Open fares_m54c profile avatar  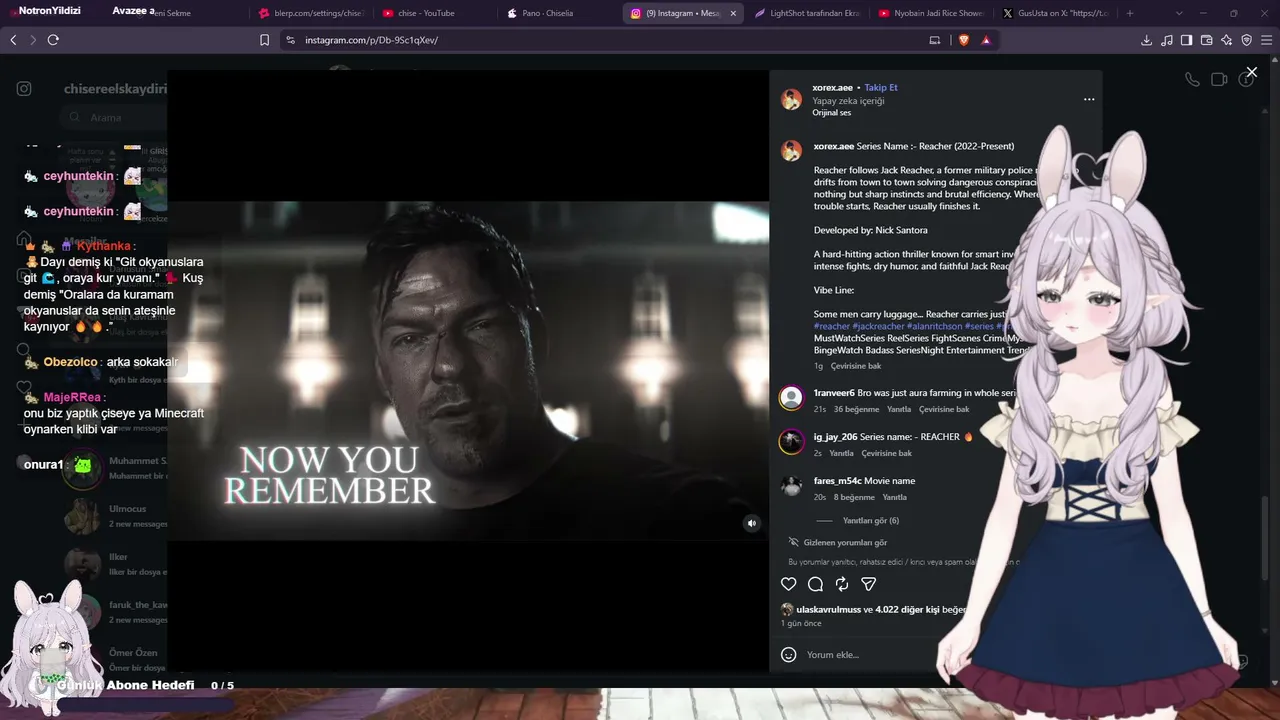(791, 485)
